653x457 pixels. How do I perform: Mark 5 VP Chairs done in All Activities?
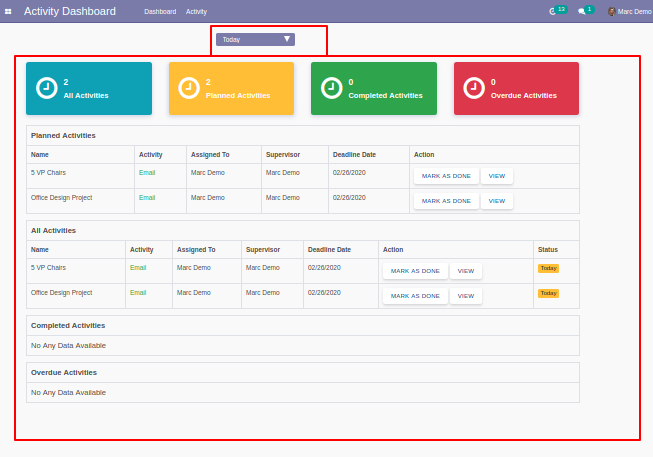click(415, 271)
